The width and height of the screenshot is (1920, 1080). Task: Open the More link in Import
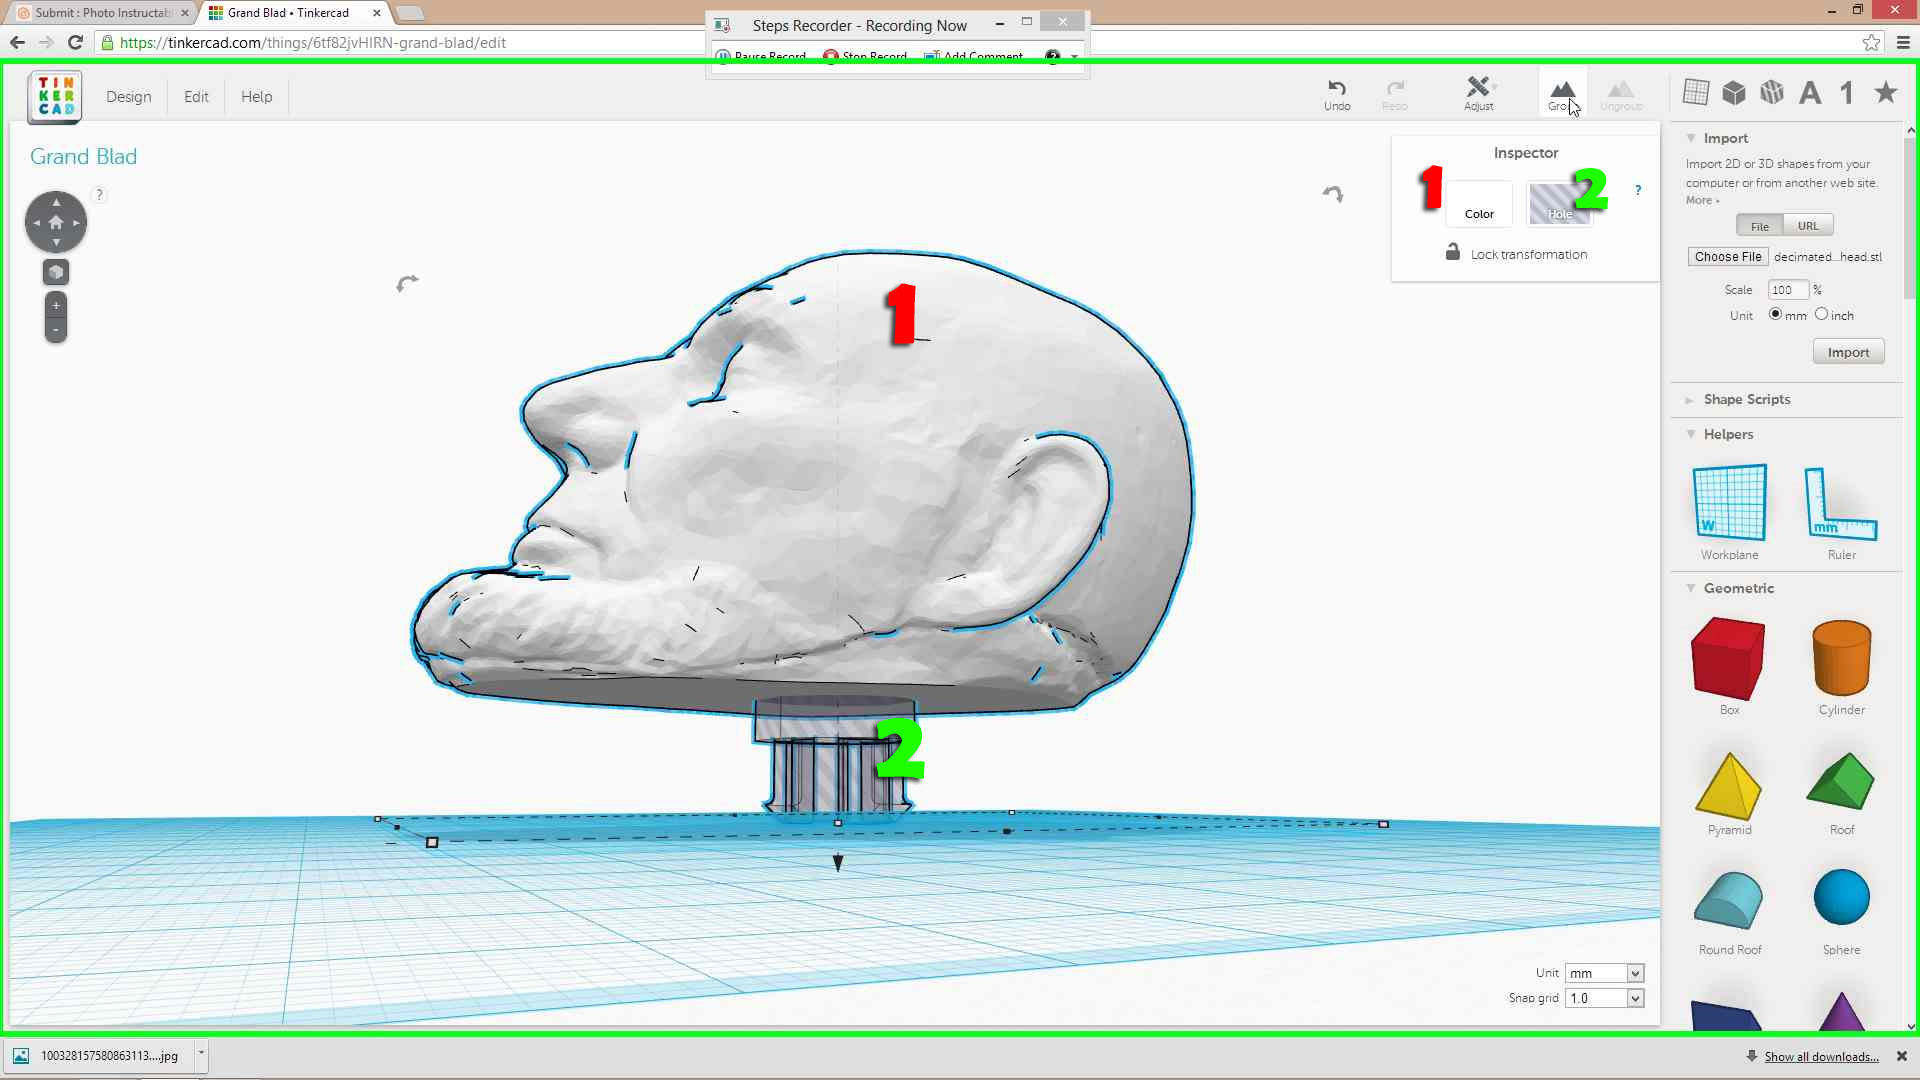click(1702, 200)
